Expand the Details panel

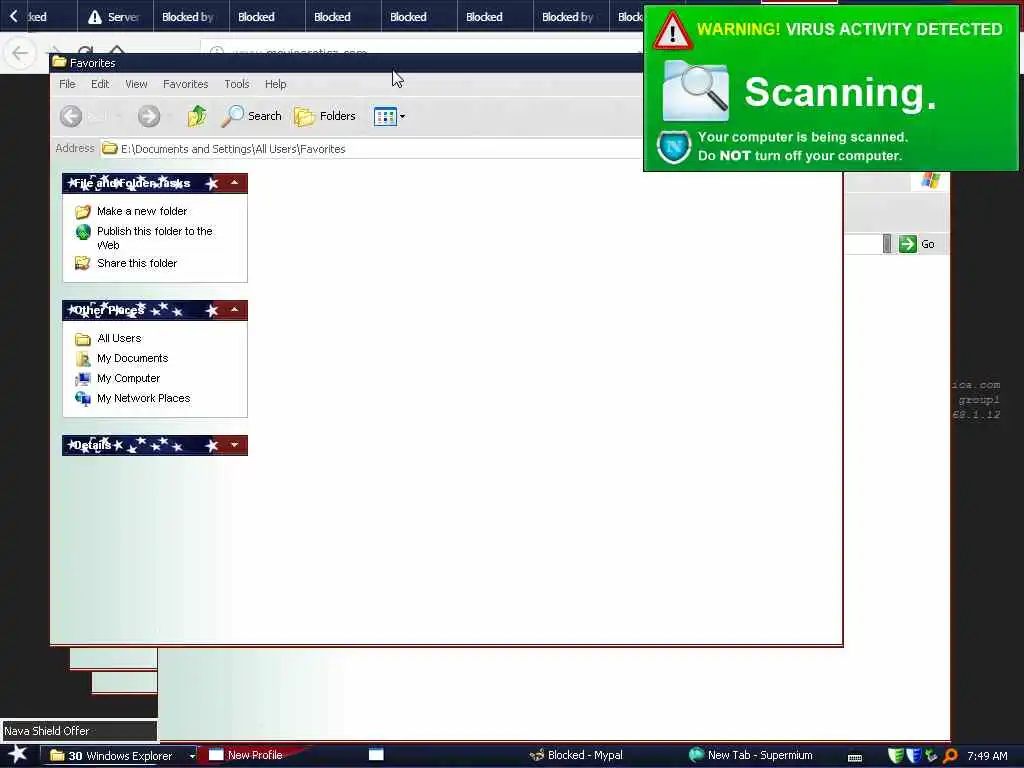234,445
